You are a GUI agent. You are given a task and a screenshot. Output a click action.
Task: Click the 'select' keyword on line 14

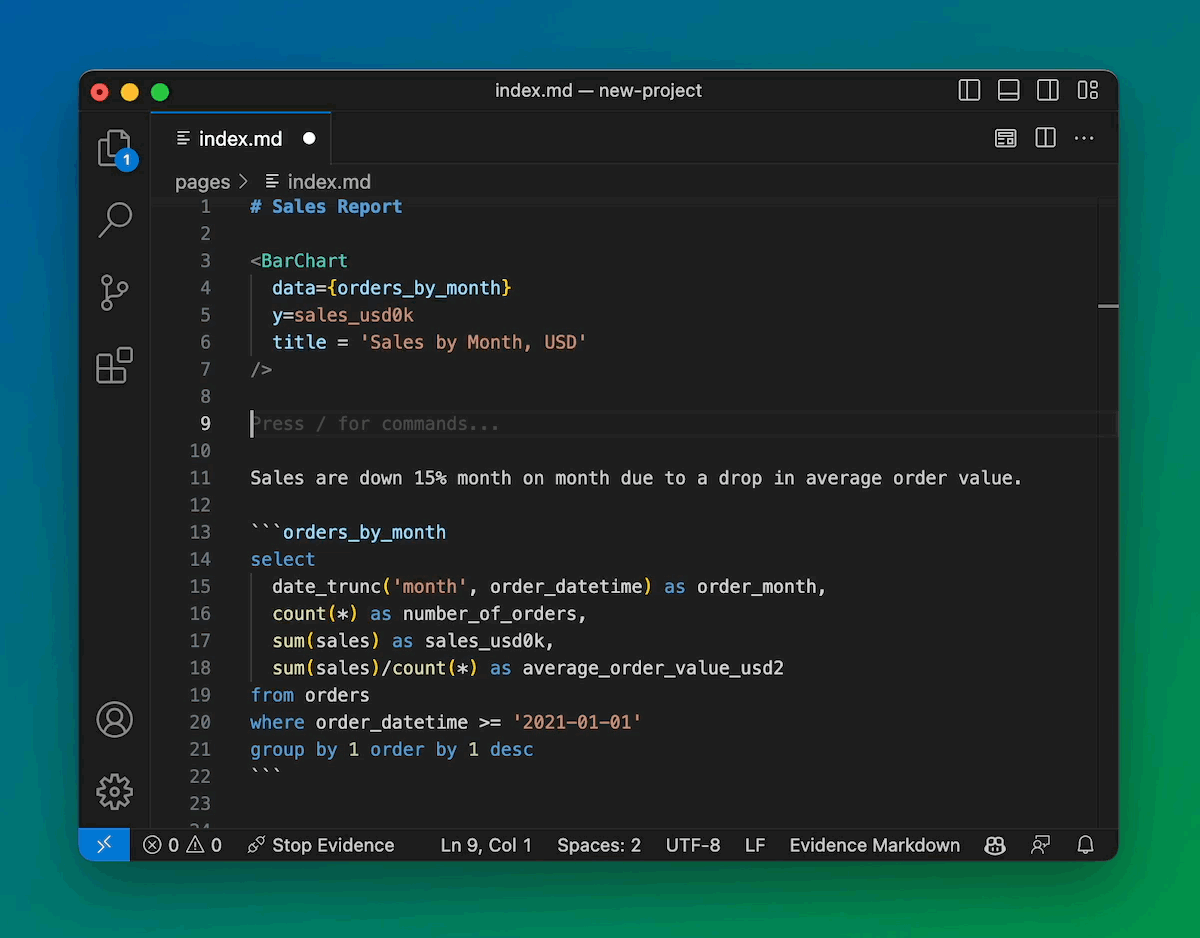pyautogui.click(x=283, y=559)
